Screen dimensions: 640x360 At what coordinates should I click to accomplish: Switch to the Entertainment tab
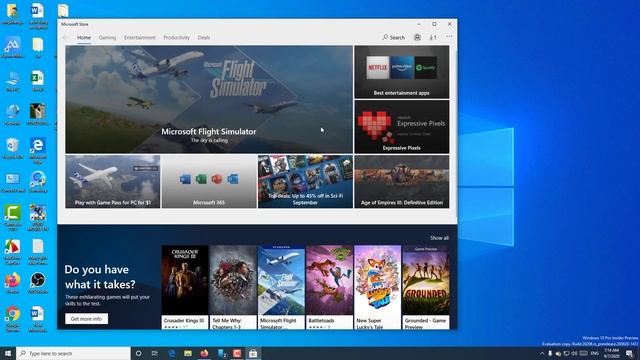point(140,38)
